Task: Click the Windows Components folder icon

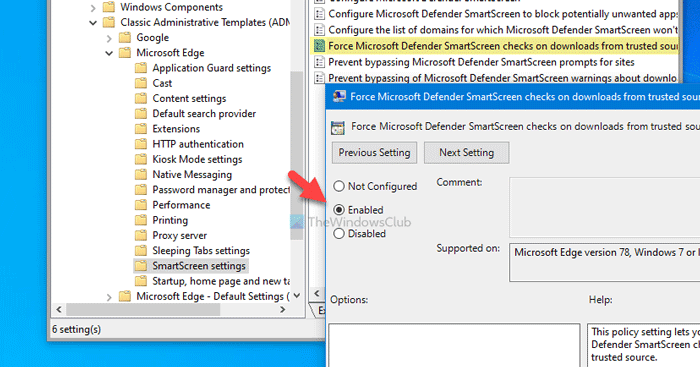Action: click(x=109, y=7)
